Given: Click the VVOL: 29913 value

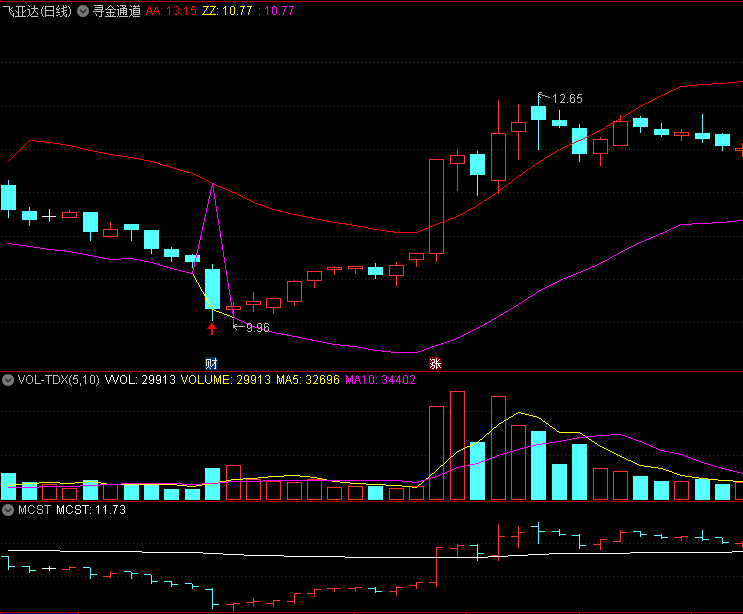Looking at the screenshot, I should [x=140, y=380].
